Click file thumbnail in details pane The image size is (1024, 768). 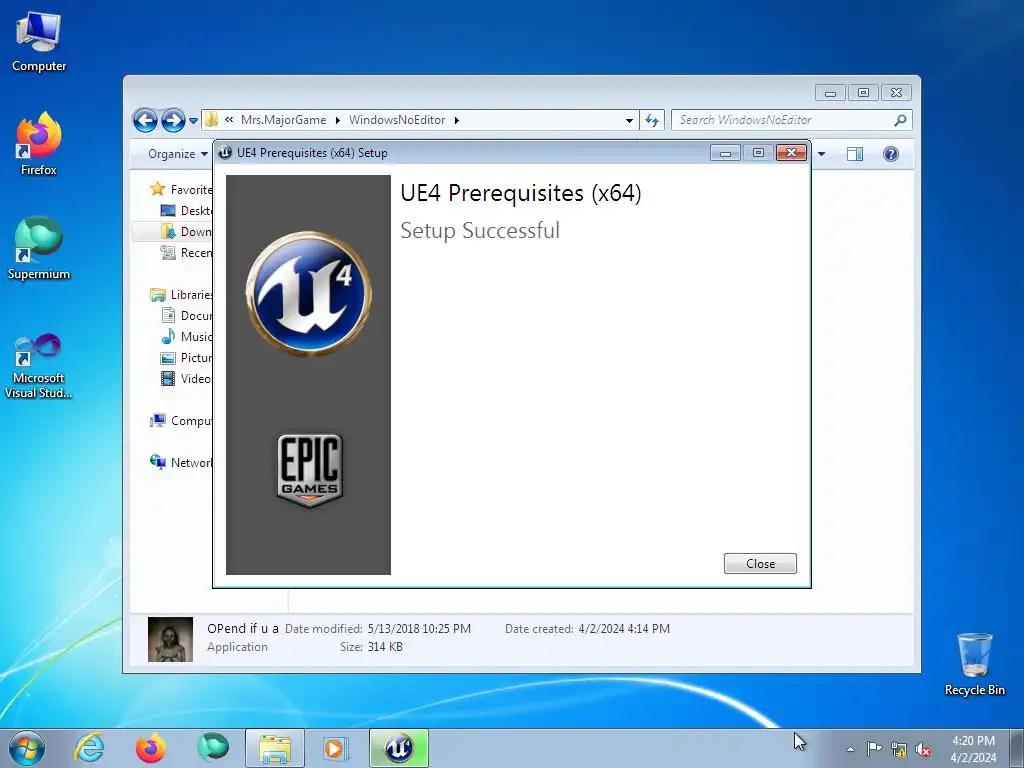click(170, 639)
